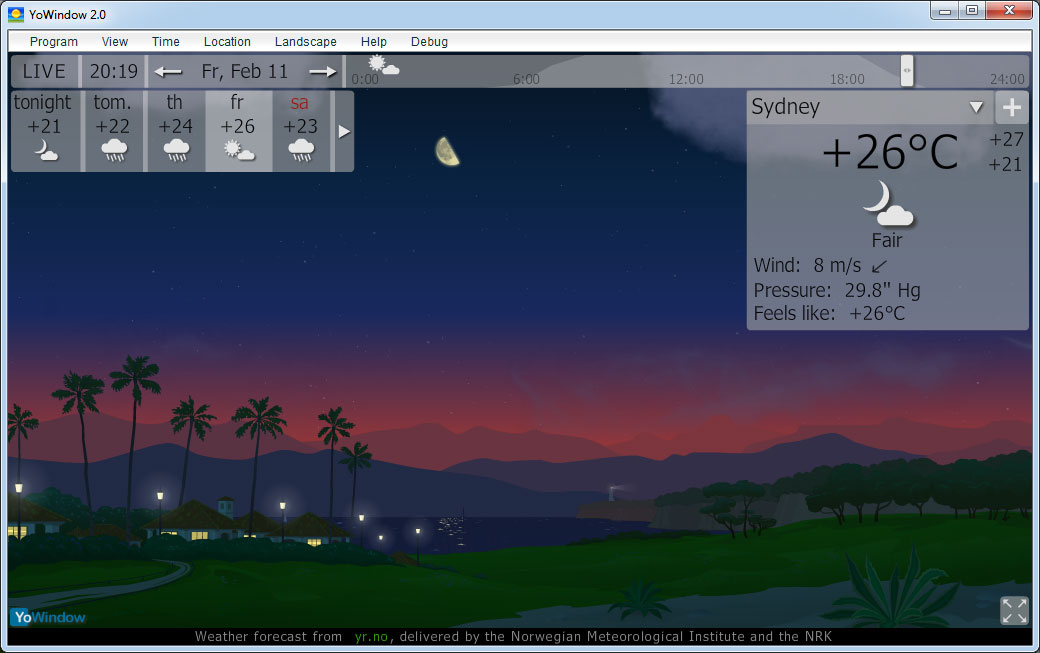The height and width of the screenshot is (653, 1040).
Task: Open the Location menu
Action: coord(227,42)
